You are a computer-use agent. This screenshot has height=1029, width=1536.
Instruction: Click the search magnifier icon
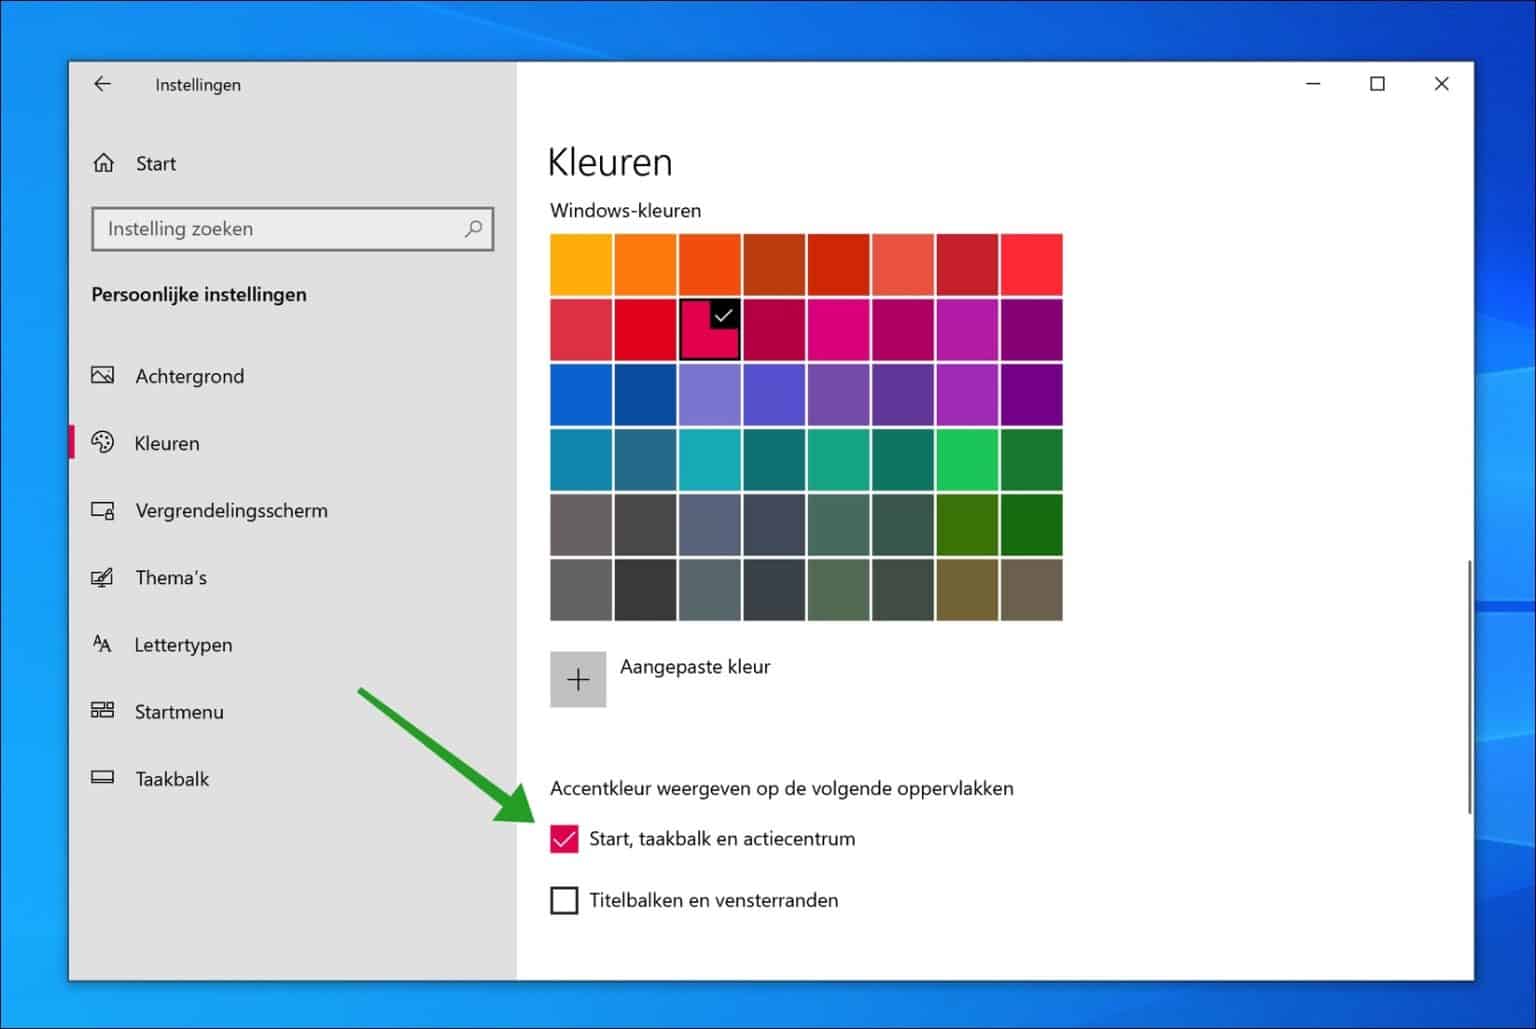tap(473, 229)
